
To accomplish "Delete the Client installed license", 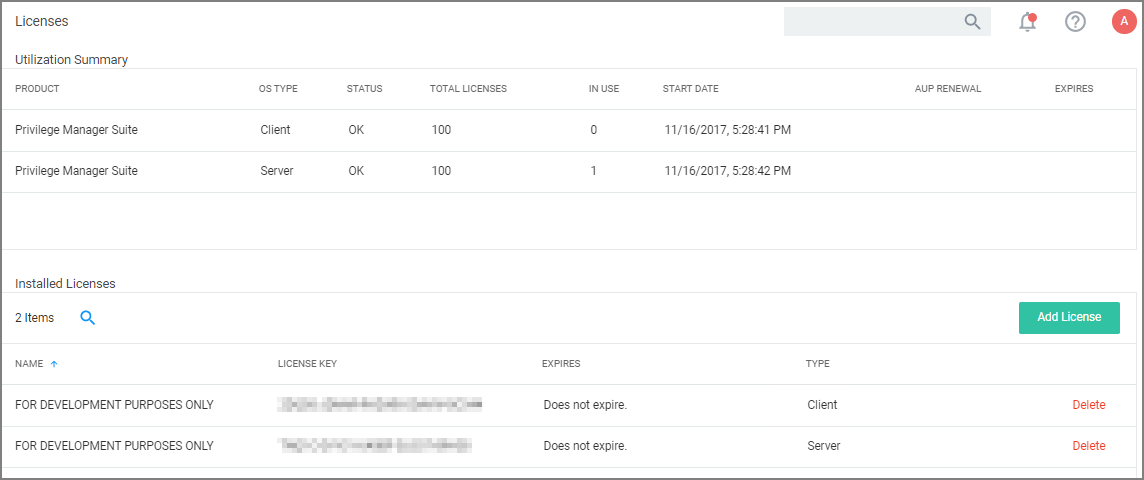I will (x=1089, y=405).
